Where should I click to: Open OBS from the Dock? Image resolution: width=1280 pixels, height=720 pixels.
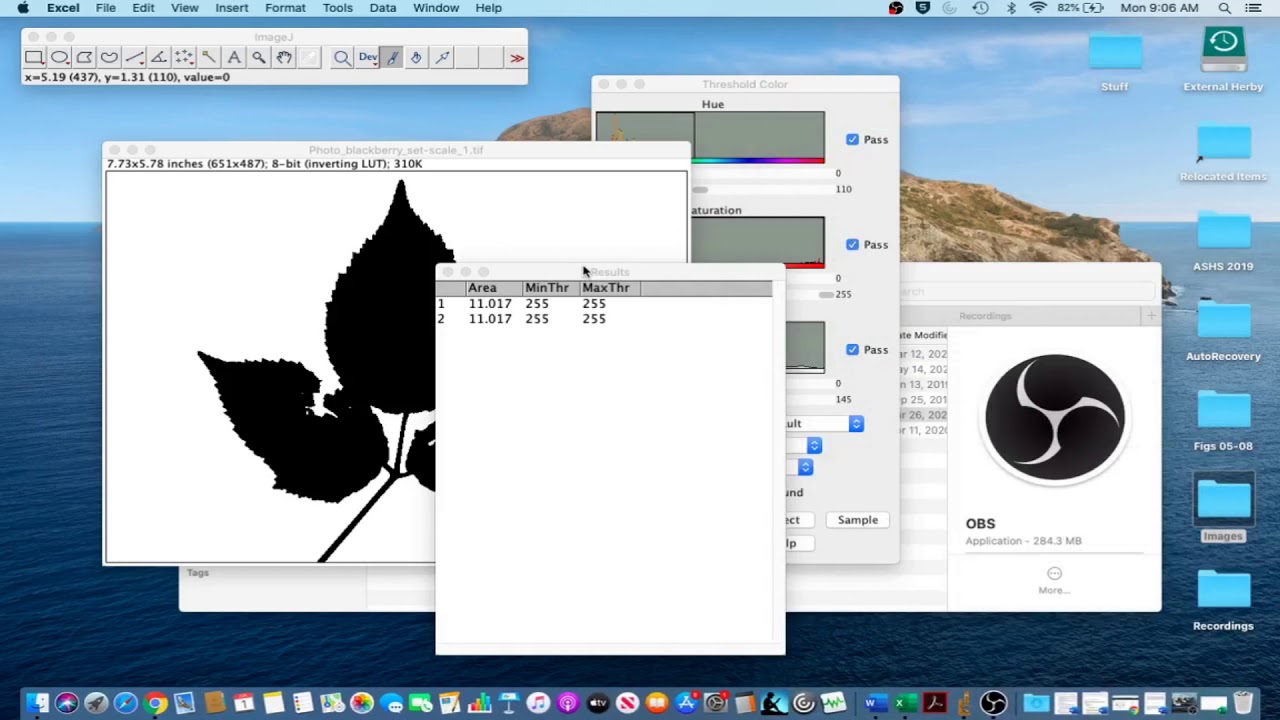tap(994, 703)
